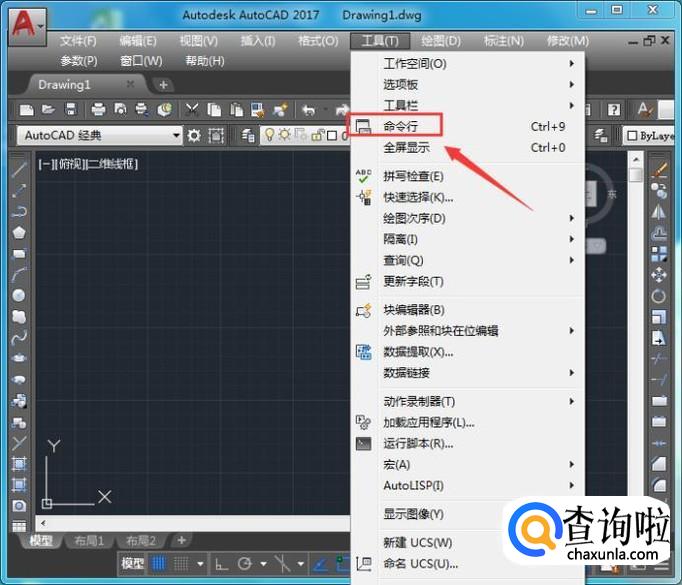Choose 全屏显示 menu item

coord(468,147)
